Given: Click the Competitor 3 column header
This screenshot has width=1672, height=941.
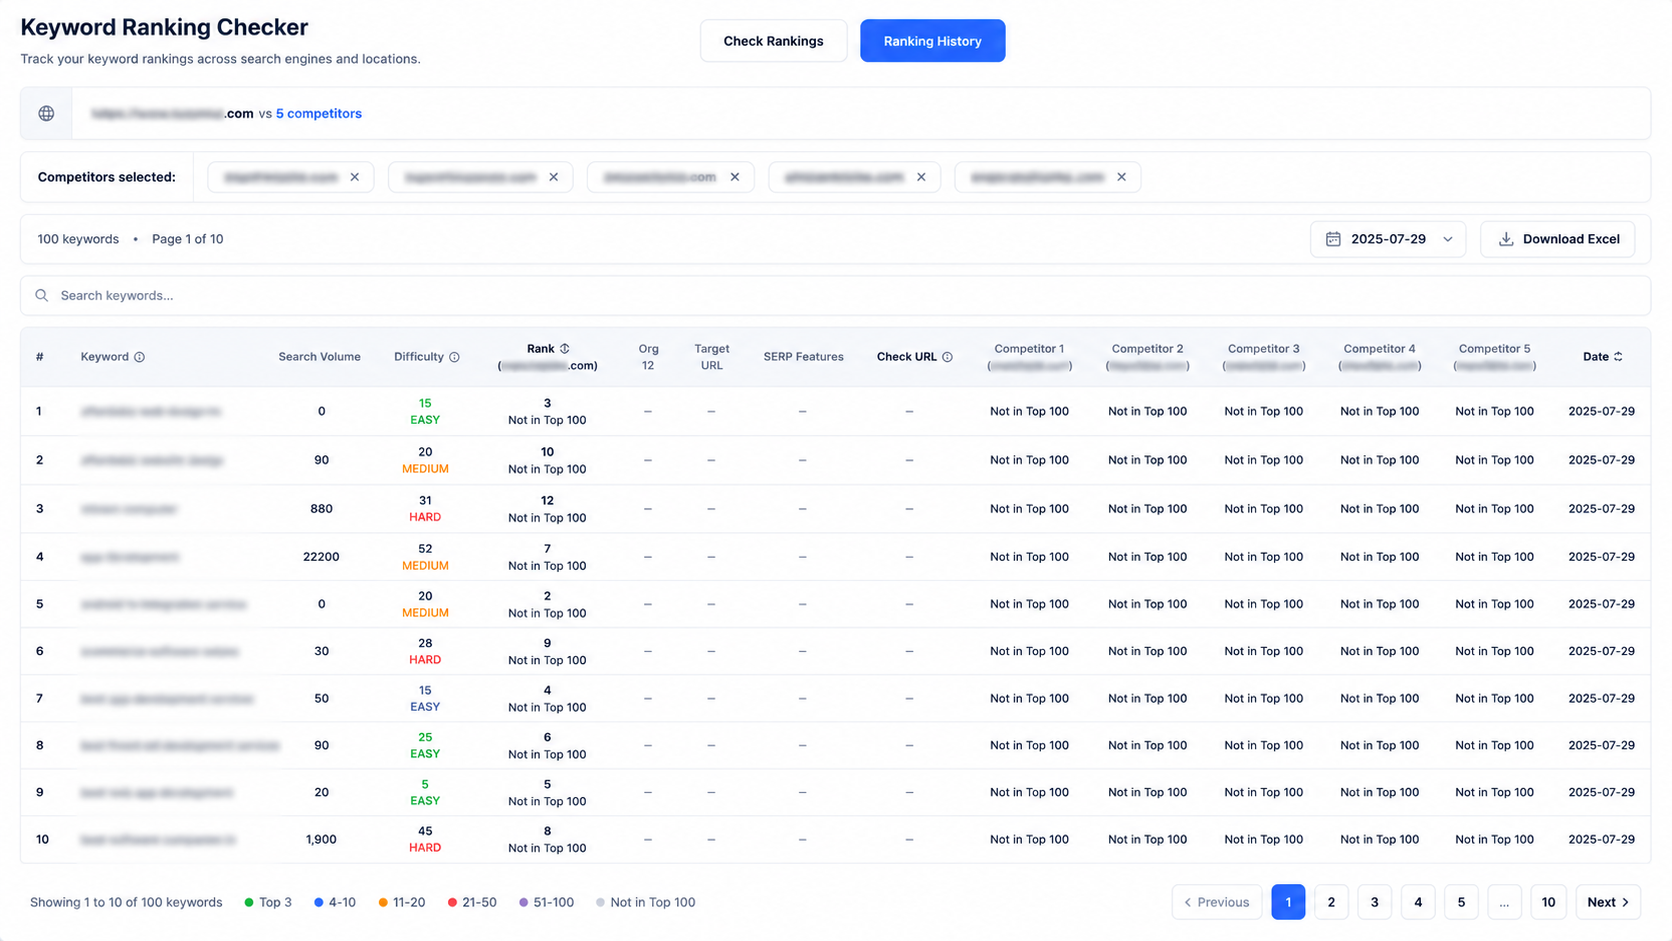Looking at the screenshot, I should pyautogui.click(x=1264, y=357).
